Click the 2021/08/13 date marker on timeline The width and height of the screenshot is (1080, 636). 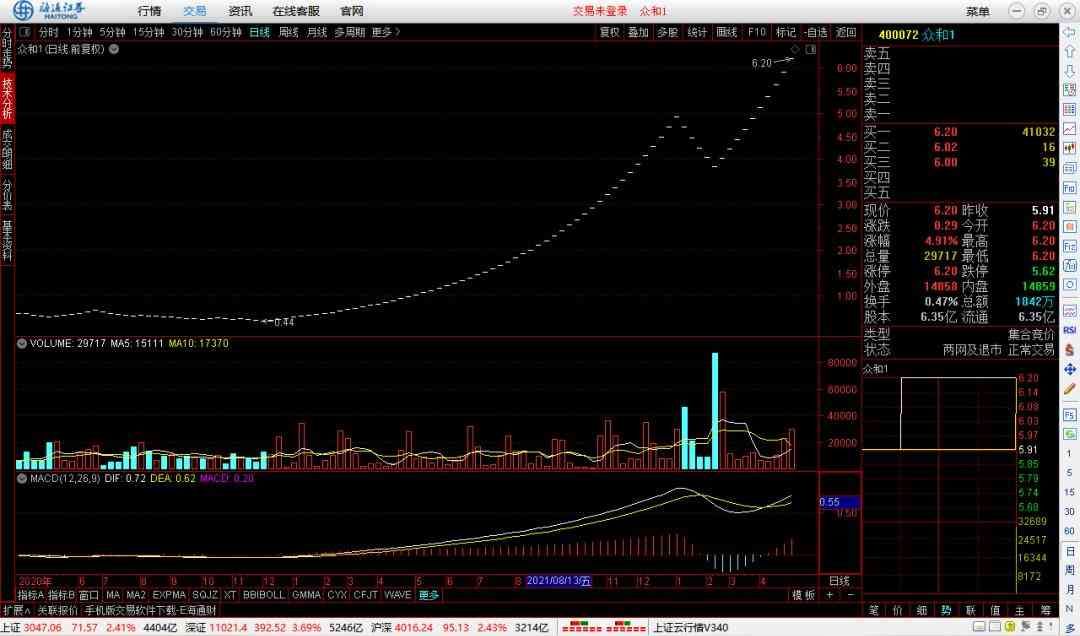pos(559,580)
